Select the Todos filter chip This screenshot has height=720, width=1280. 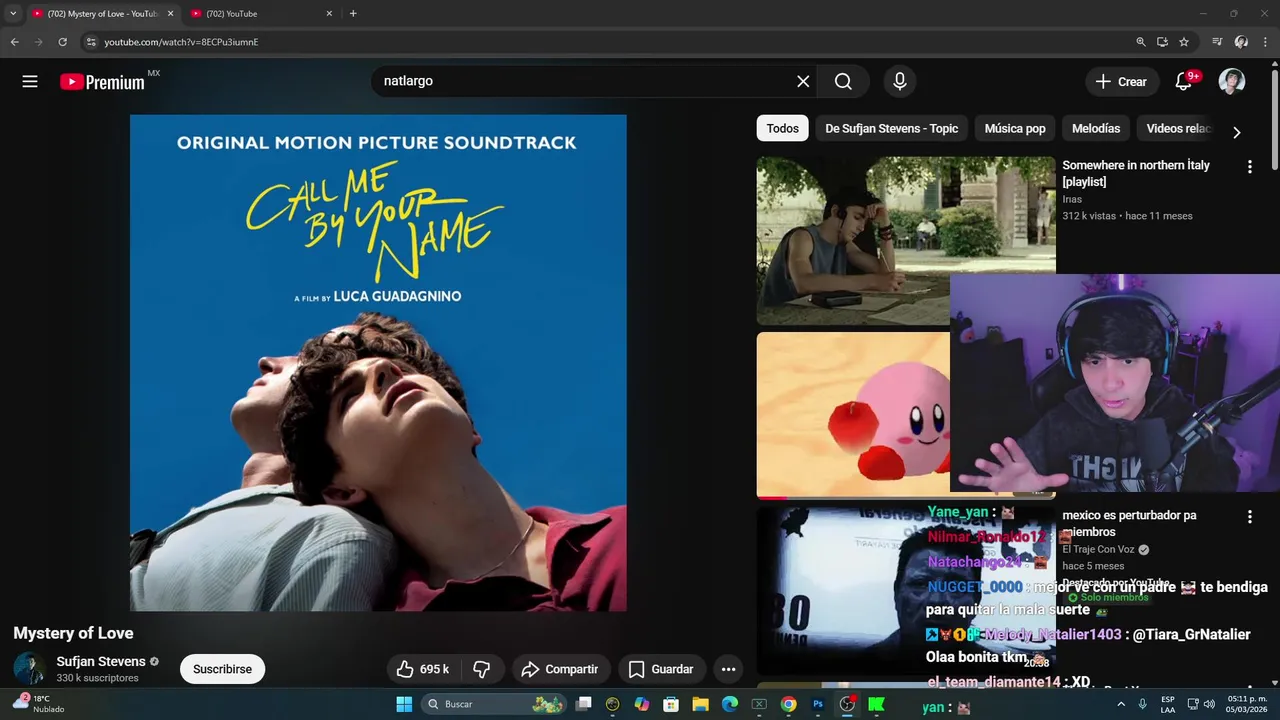click(783, 128)
